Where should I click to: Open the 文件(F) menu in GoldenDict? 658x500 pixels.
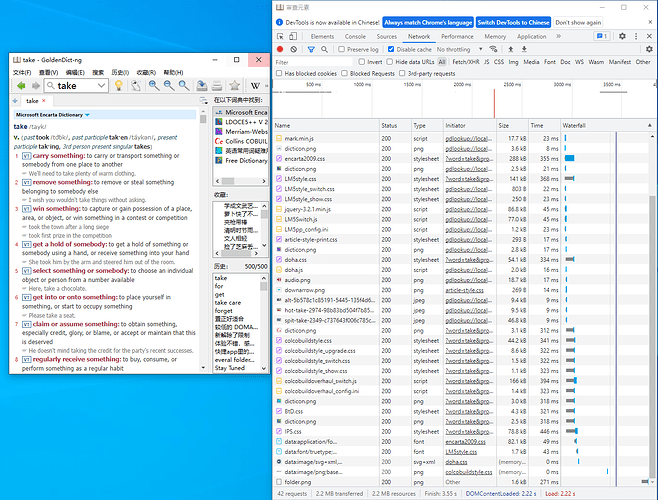[22, 73]
